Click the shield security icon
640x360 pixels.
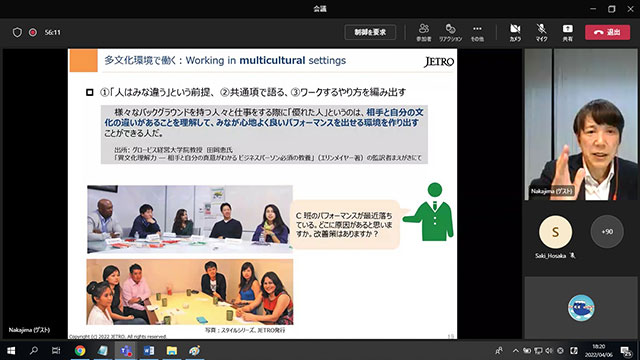pos(17,32)
